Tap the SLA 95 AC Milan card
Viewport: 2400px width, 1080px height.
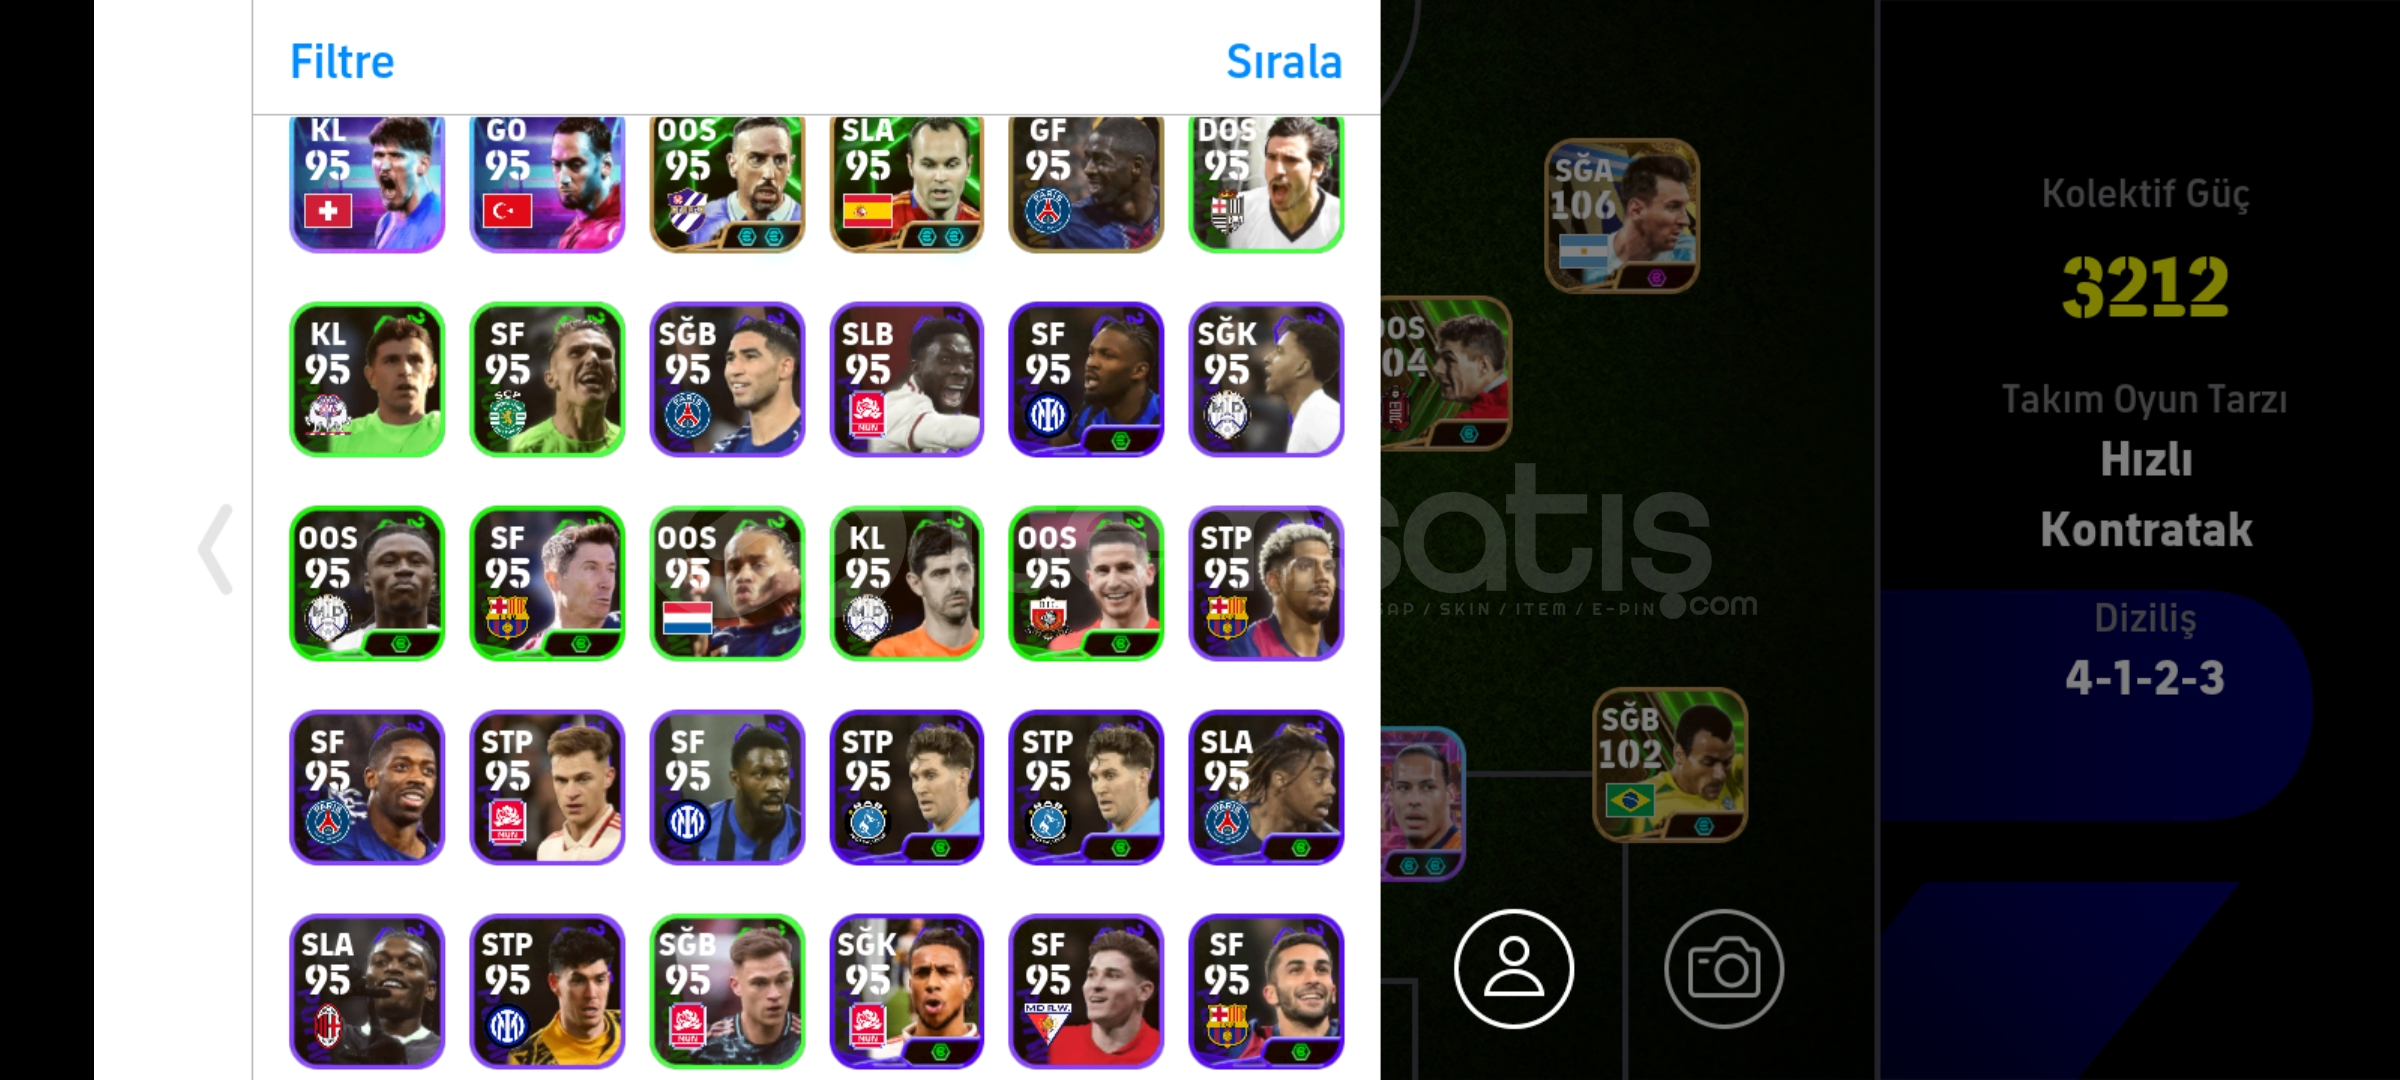pyautogui.click(x=367, y=991)
